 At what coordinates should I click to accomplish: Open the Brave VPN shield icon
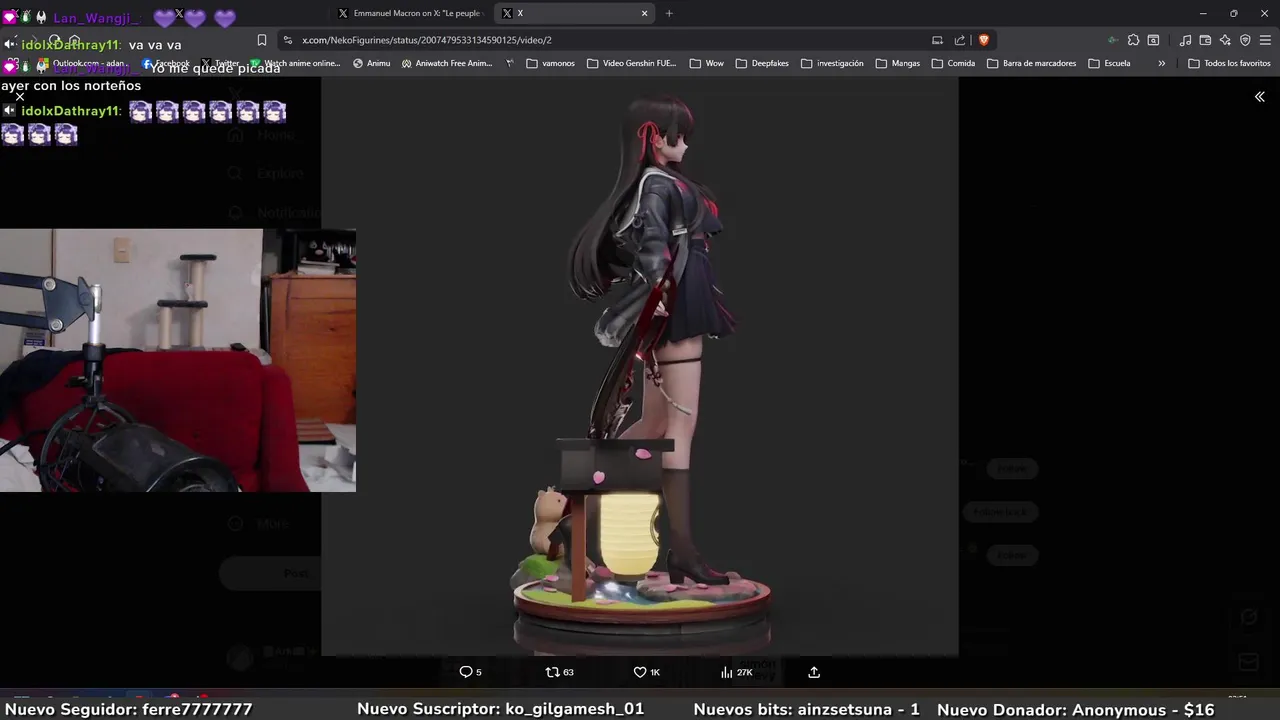coord(1245,40)
